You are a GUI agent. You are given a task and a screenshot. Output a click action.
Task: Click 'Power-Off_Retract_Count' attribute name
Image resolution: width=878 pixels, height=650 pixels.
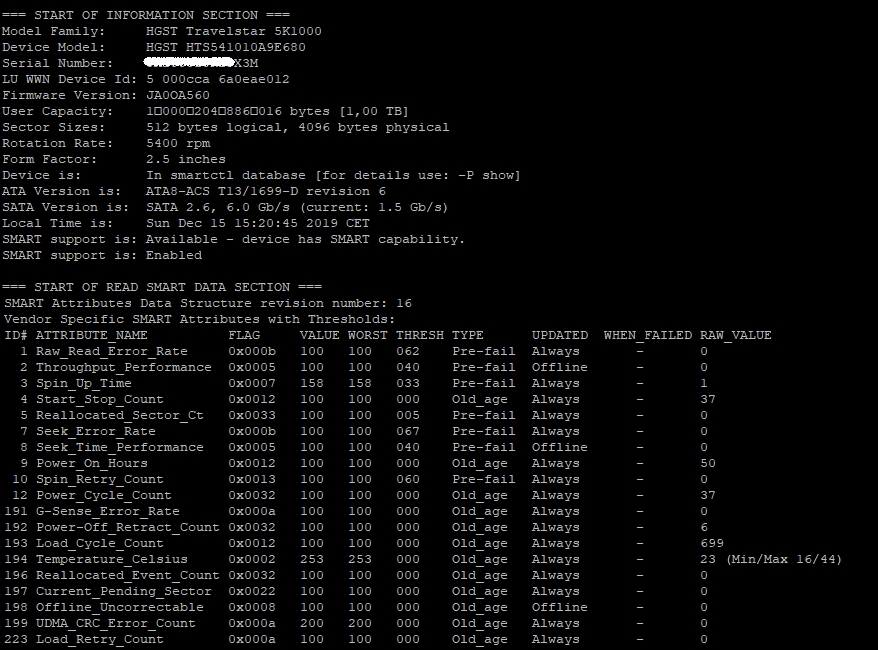point(128,527)
